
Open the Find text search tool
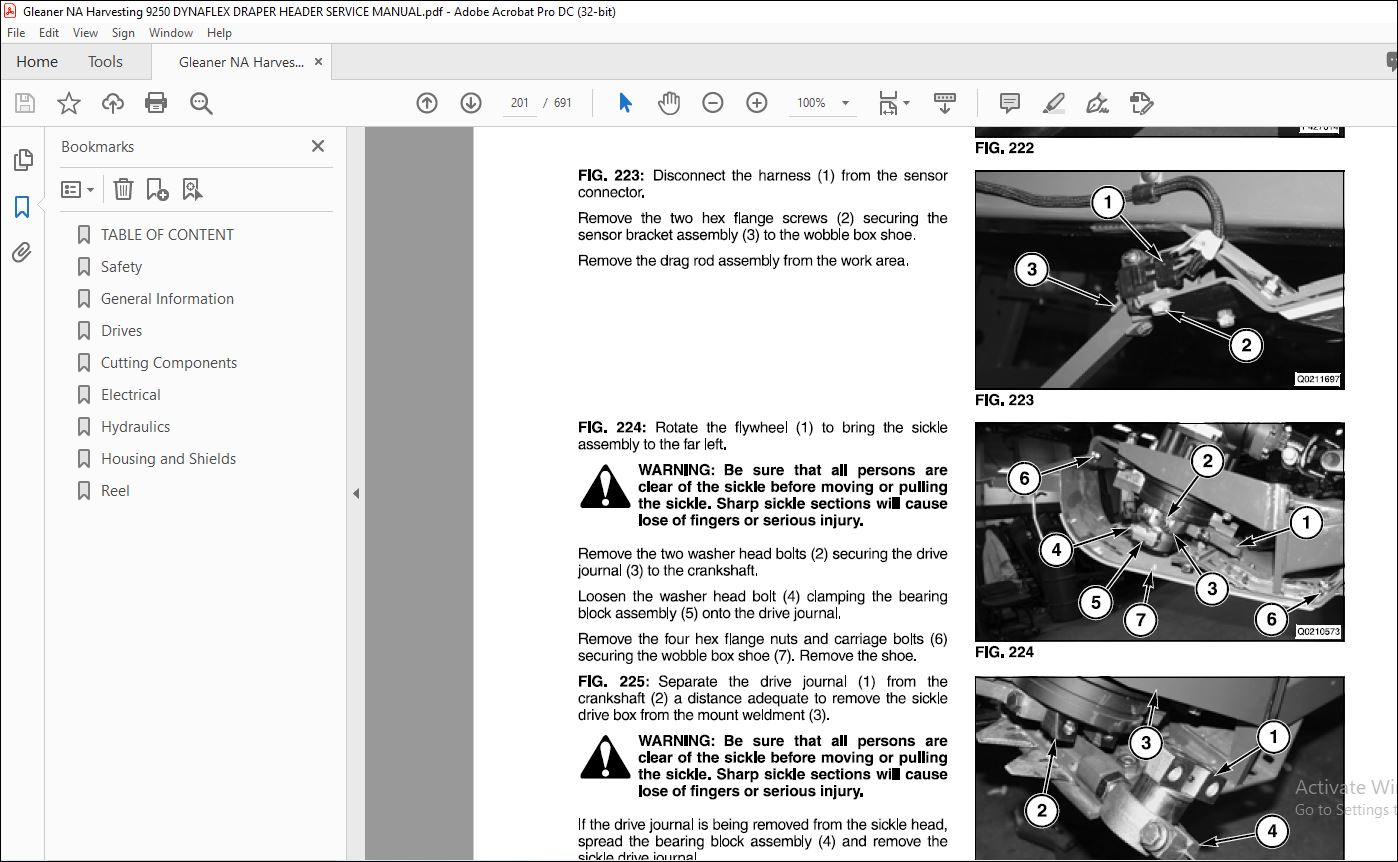201,103
